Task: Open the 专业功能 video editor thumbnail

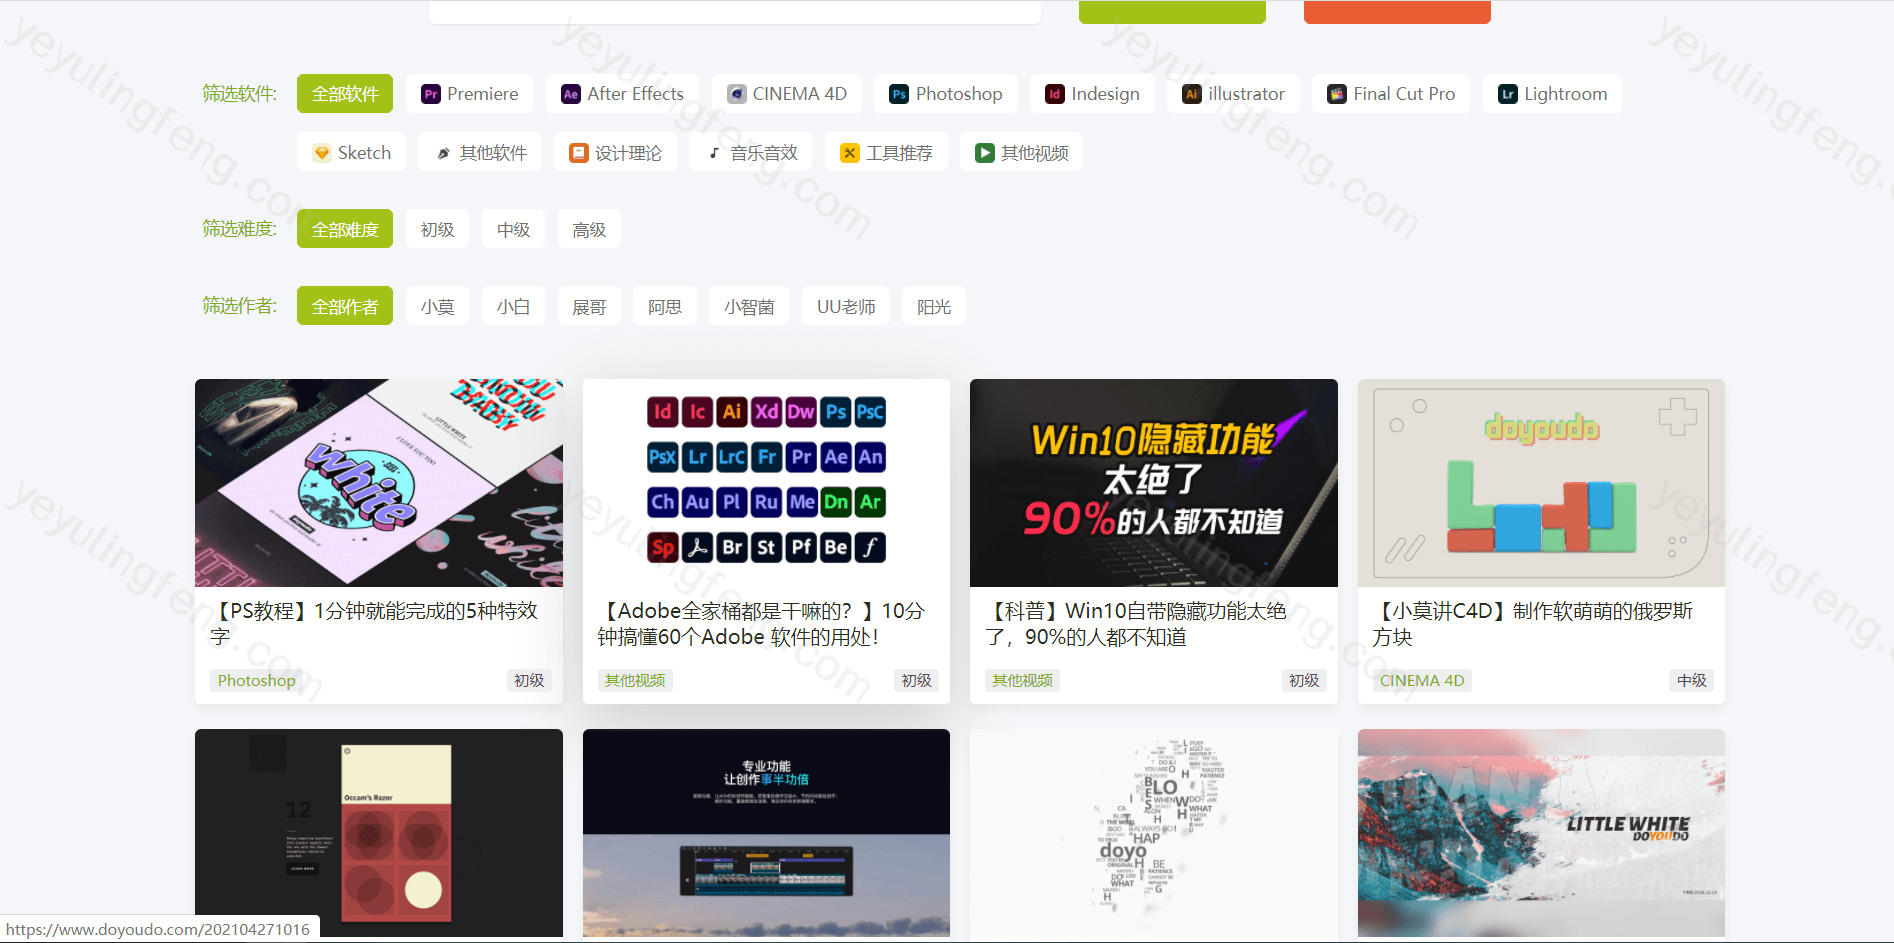Action: (766, 833)
